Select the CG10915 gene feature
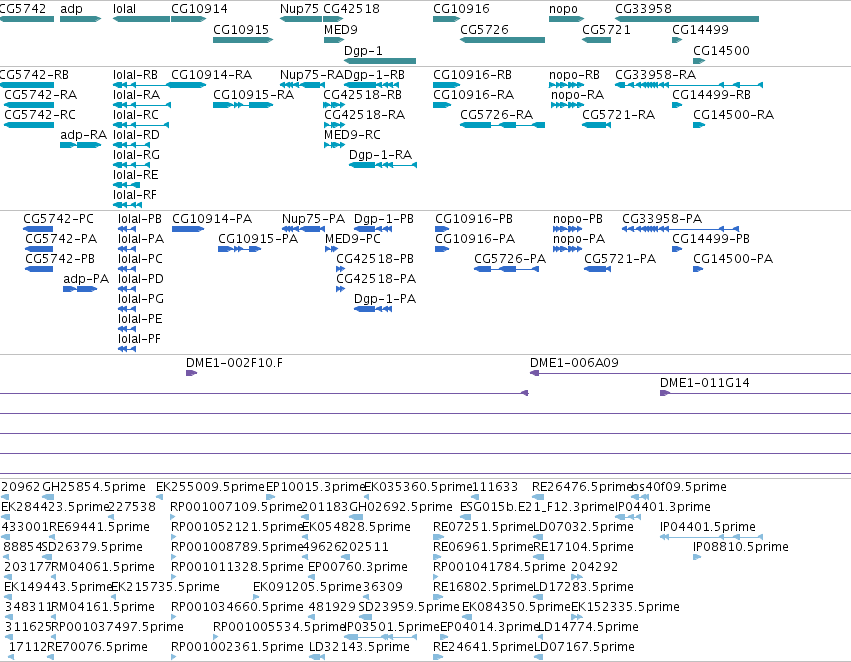The height and width of the screenshot is (662, 851). click(243, 40)
